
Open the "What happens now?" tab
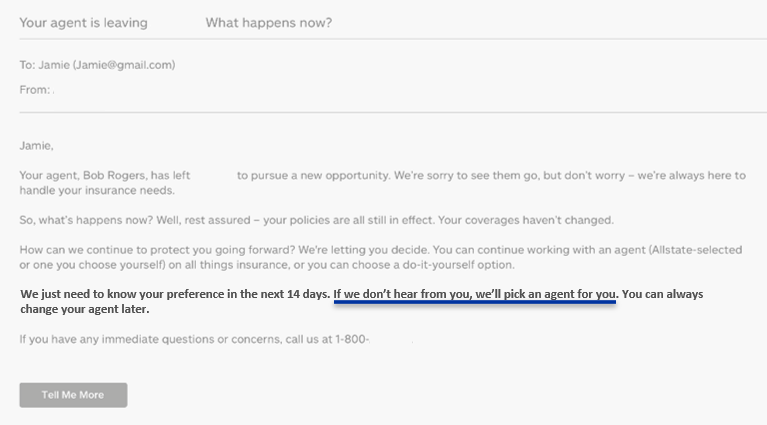coord(269,23)
